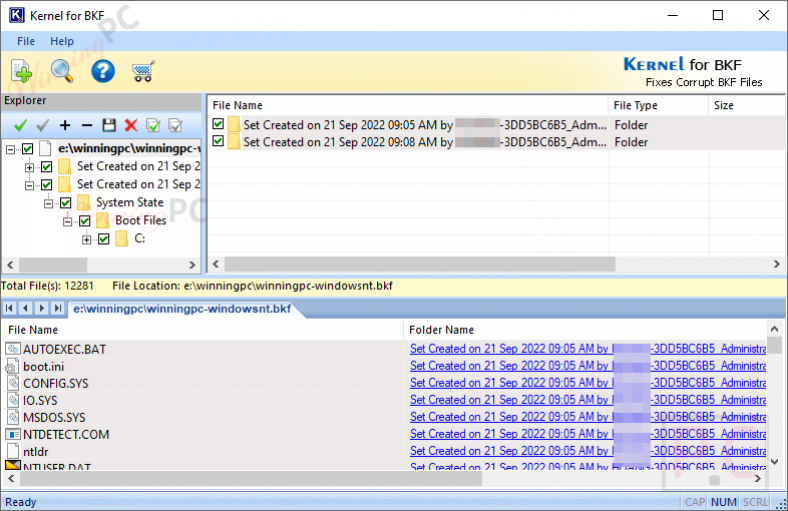Collapse the Boot Files node

tap(68, 222)
